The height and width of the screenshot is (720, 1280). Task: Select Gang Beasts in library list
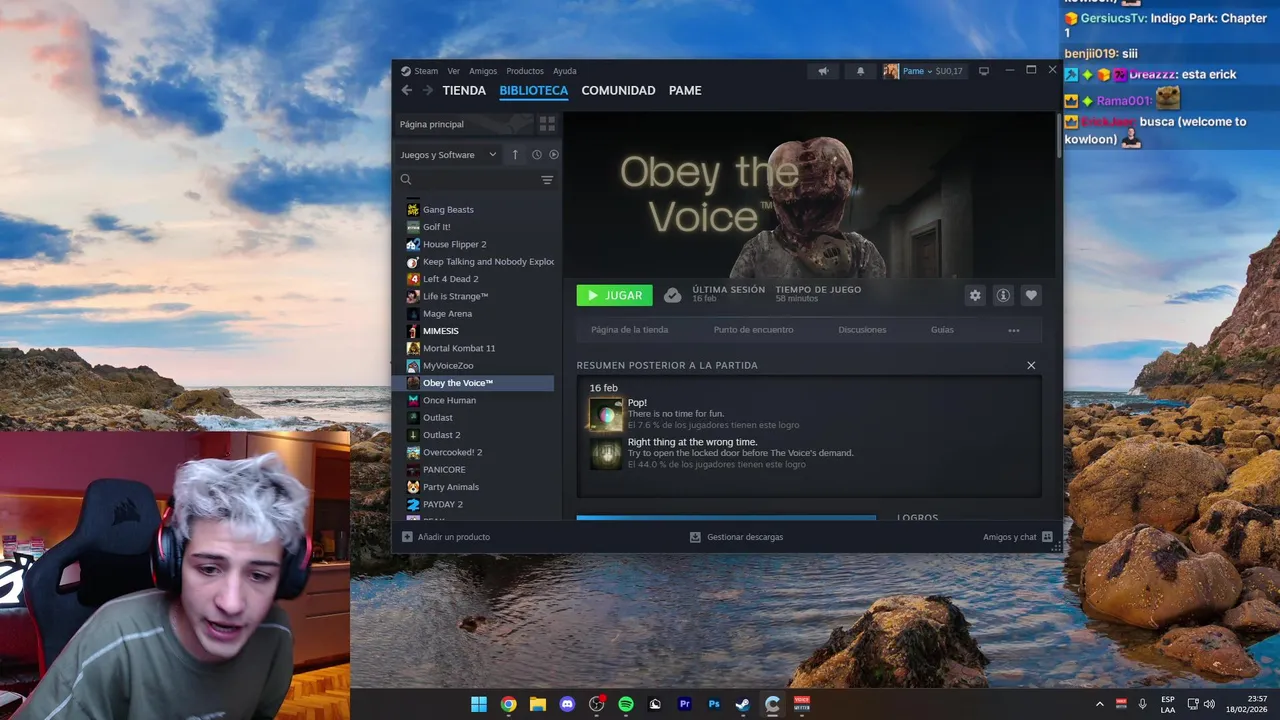pyautogui.click(x=479, y=210)
